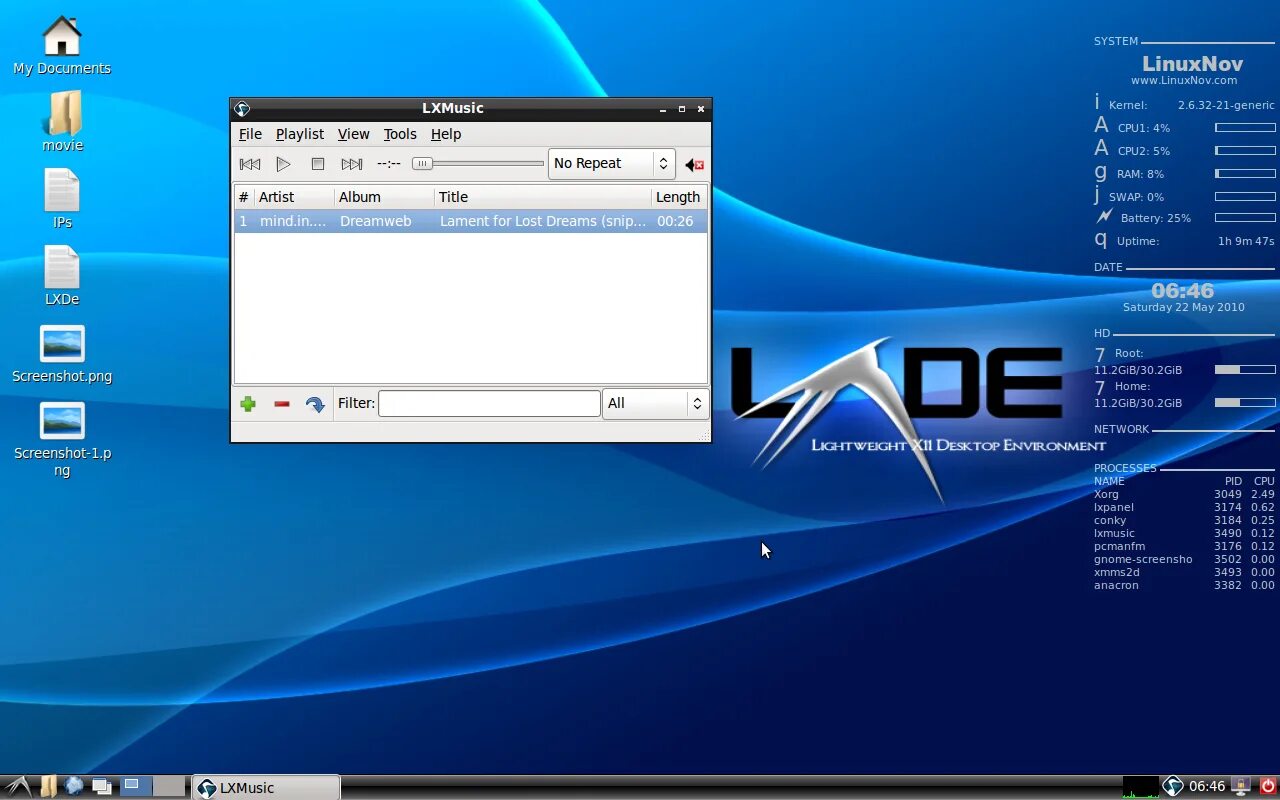The height and width of the screenshot is (800, 1280).
Task: Click the # column header
Action: 244,197
